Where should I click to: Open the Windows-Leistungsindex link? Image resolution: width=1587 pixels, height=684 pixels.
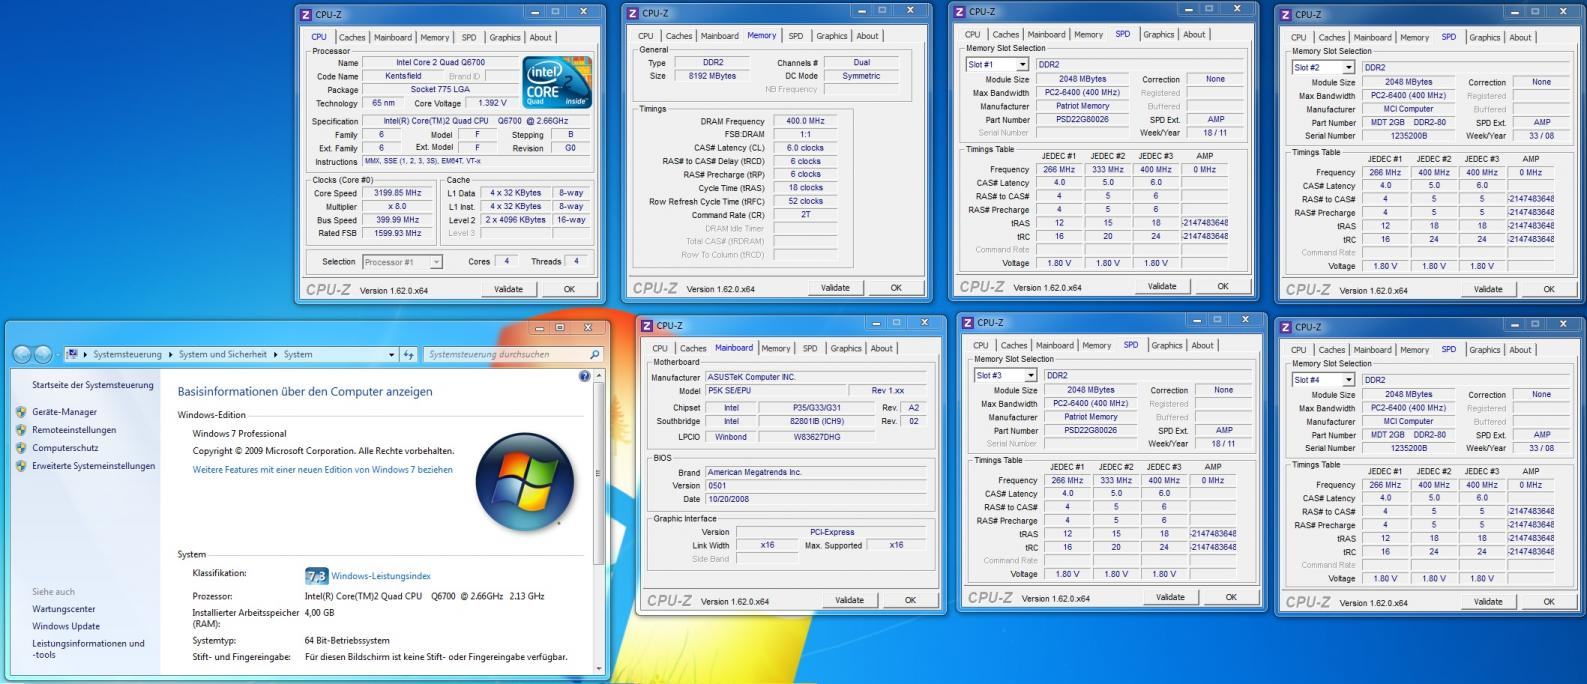(x=381, y=576)
